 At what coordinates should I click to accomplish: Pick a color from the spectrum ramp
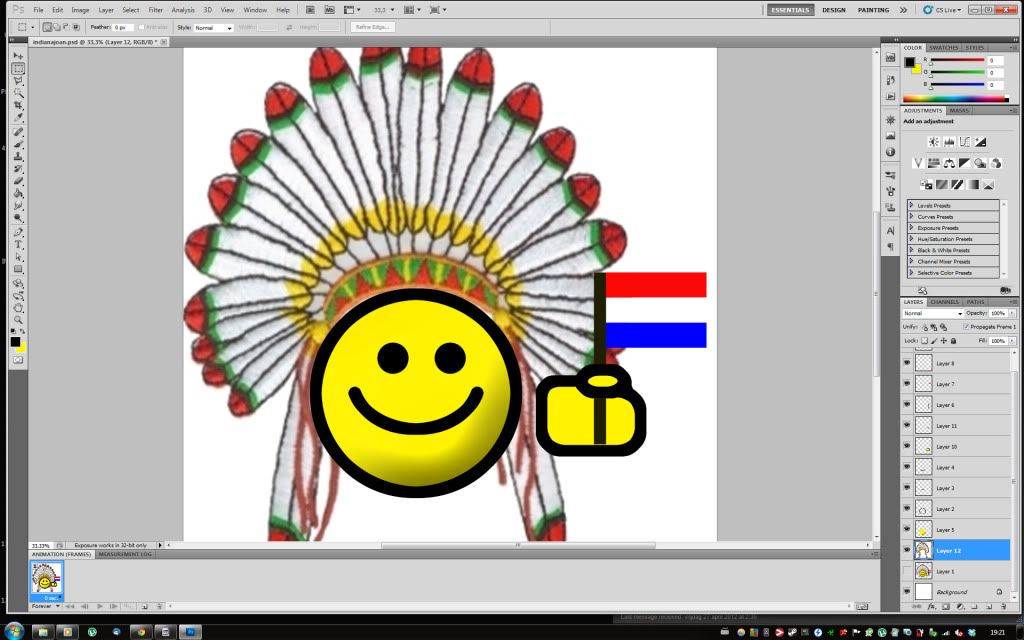(x=955, y=99)
